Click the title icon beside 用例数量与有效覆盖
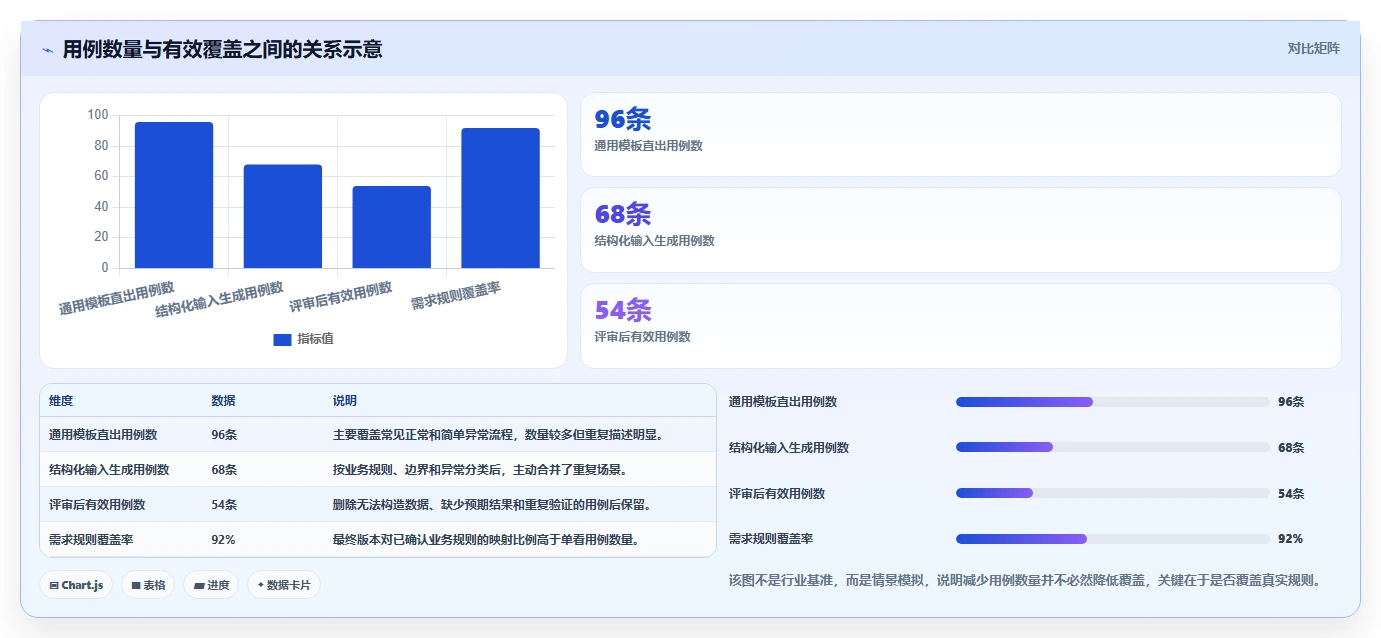The height and width of the screenshot is (638, 1381). pyautogui.click(x=47, y=50)
